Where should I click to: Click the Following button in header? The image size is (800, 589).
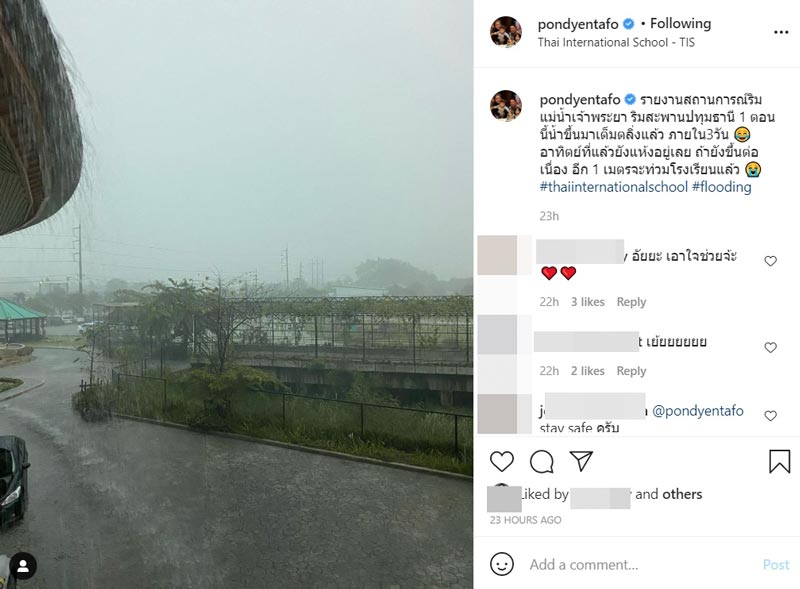point(681,23)
